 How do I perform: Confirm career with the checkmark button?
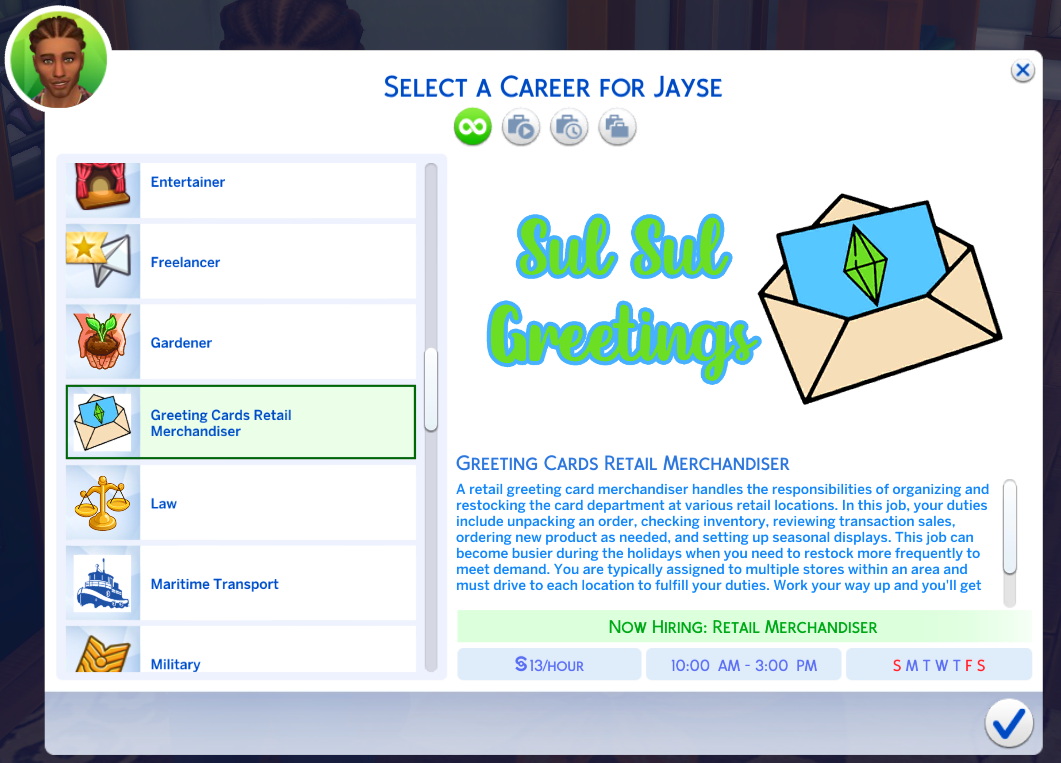tap(1008, 722)
